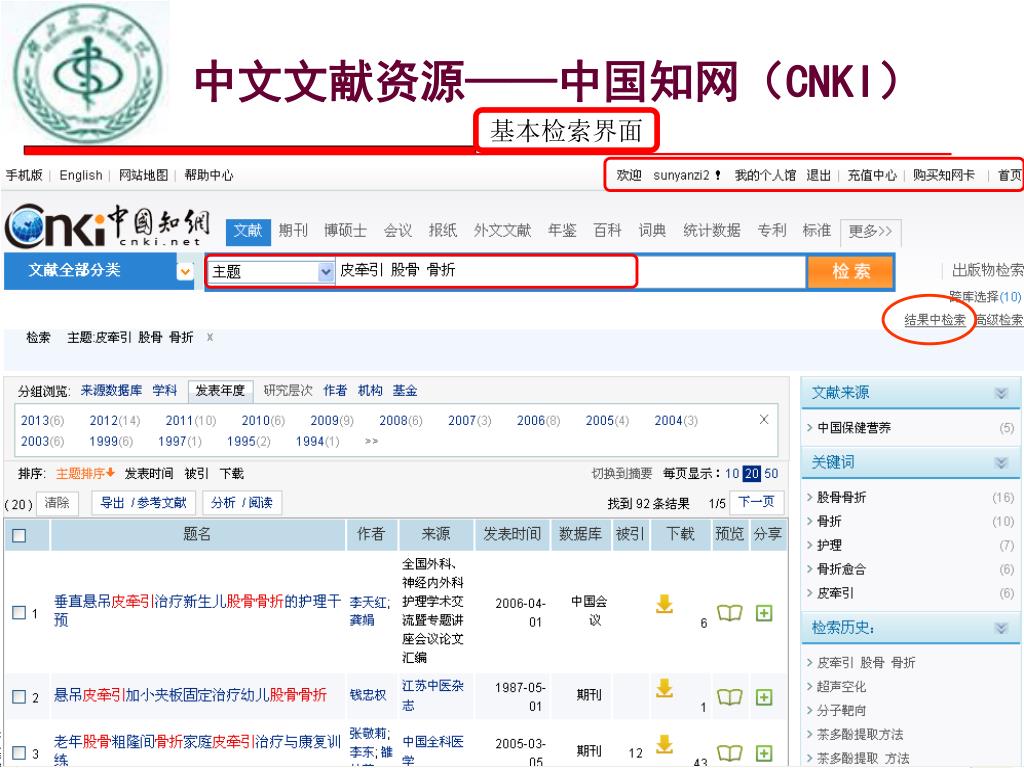This screenshot has height=768, width=1024.
Task: Show more years with the >> arrows
Action: tap(371, 441)
